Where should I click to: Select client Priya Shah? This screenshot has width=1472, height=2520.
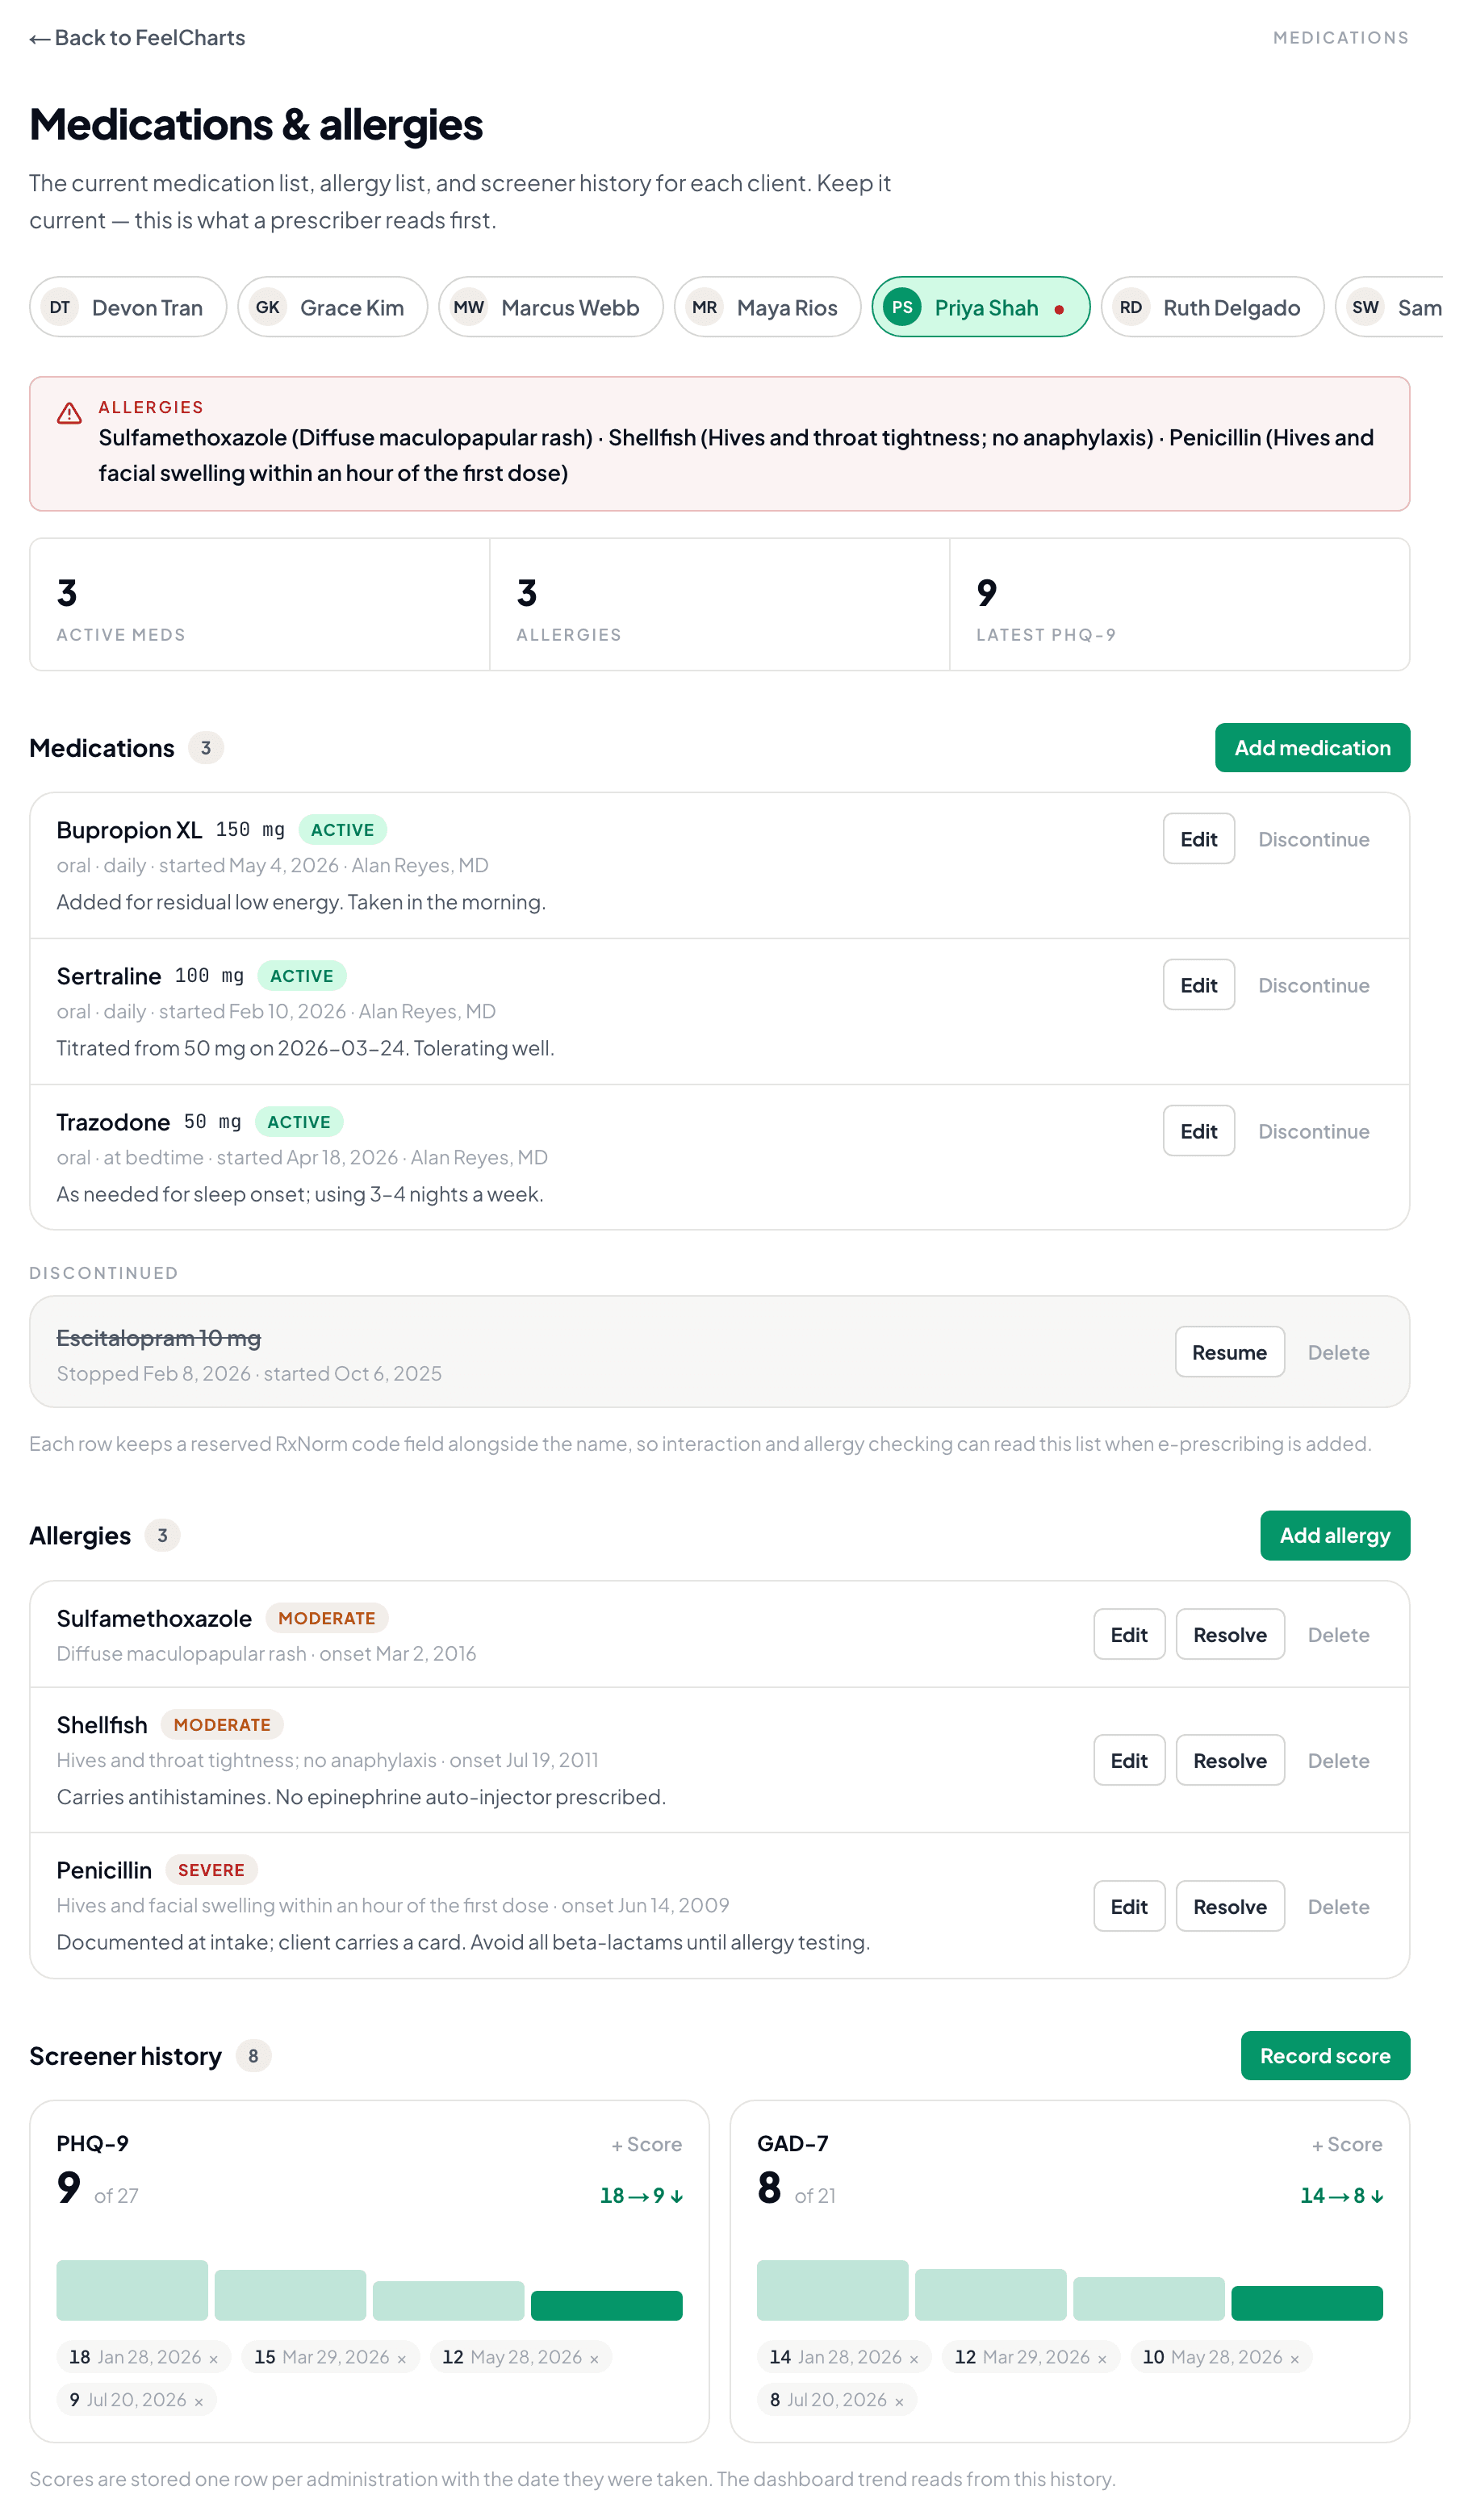(981, 307)
